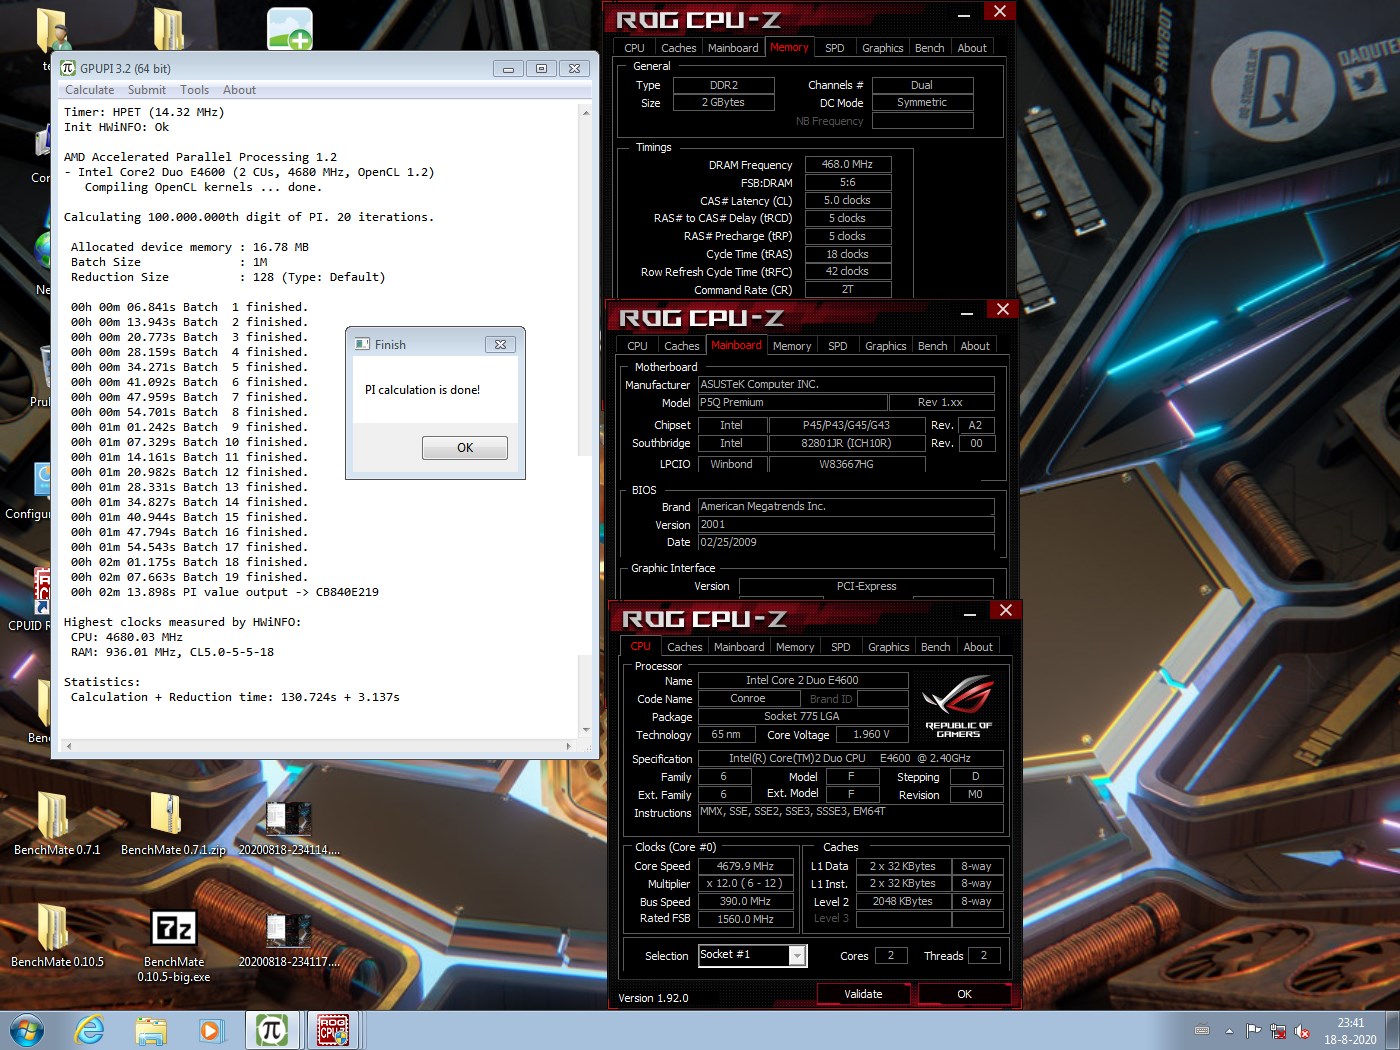Open the Socket #1 selection dropdown
Screen dimensions: 1400x1050
(752, 955)
